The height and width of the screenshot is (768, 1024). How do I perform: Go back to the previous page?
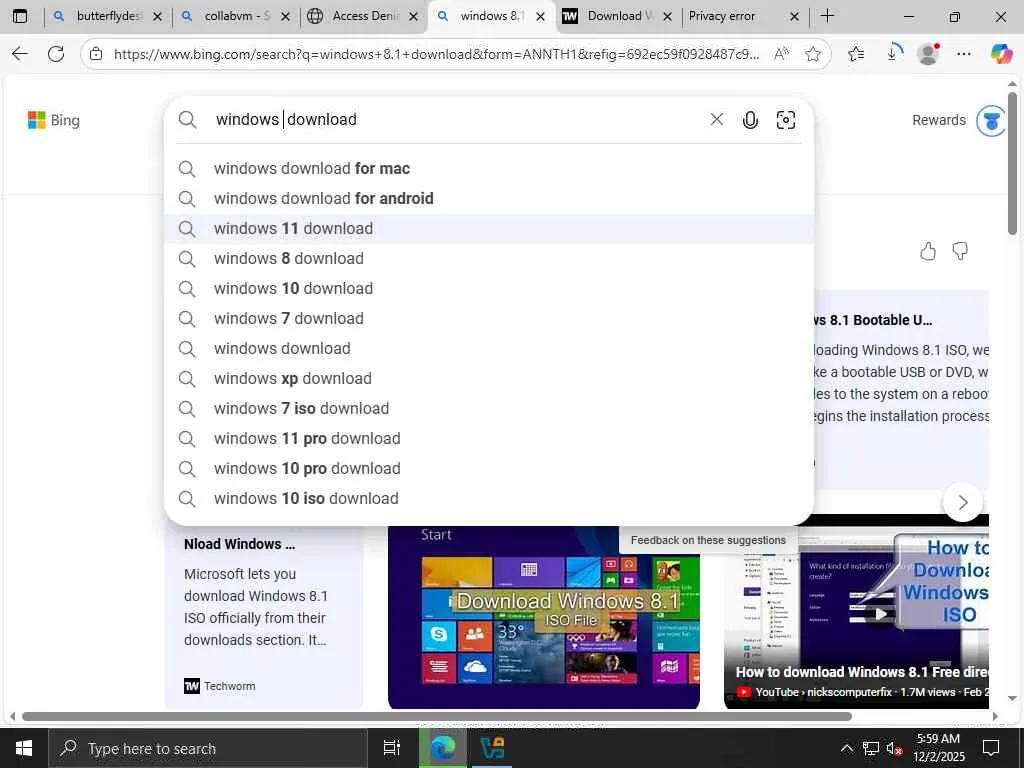pos(20,54)
